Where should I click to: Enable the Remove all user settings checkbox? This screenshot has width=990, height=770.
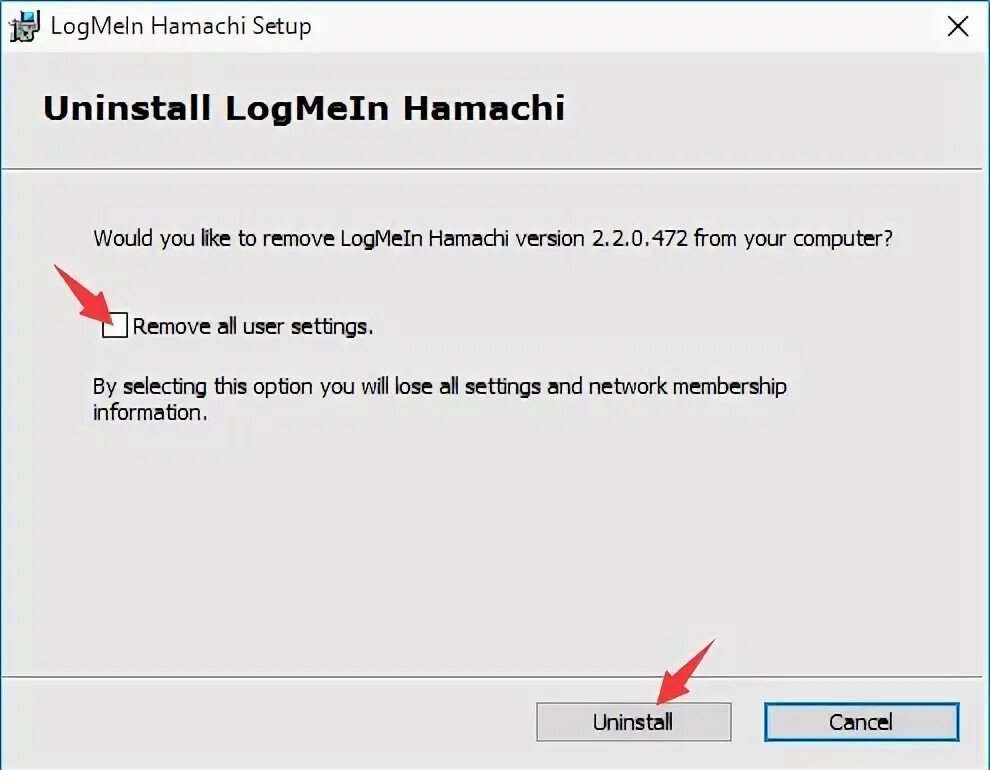pyautogui.click(x=115, y=325)
